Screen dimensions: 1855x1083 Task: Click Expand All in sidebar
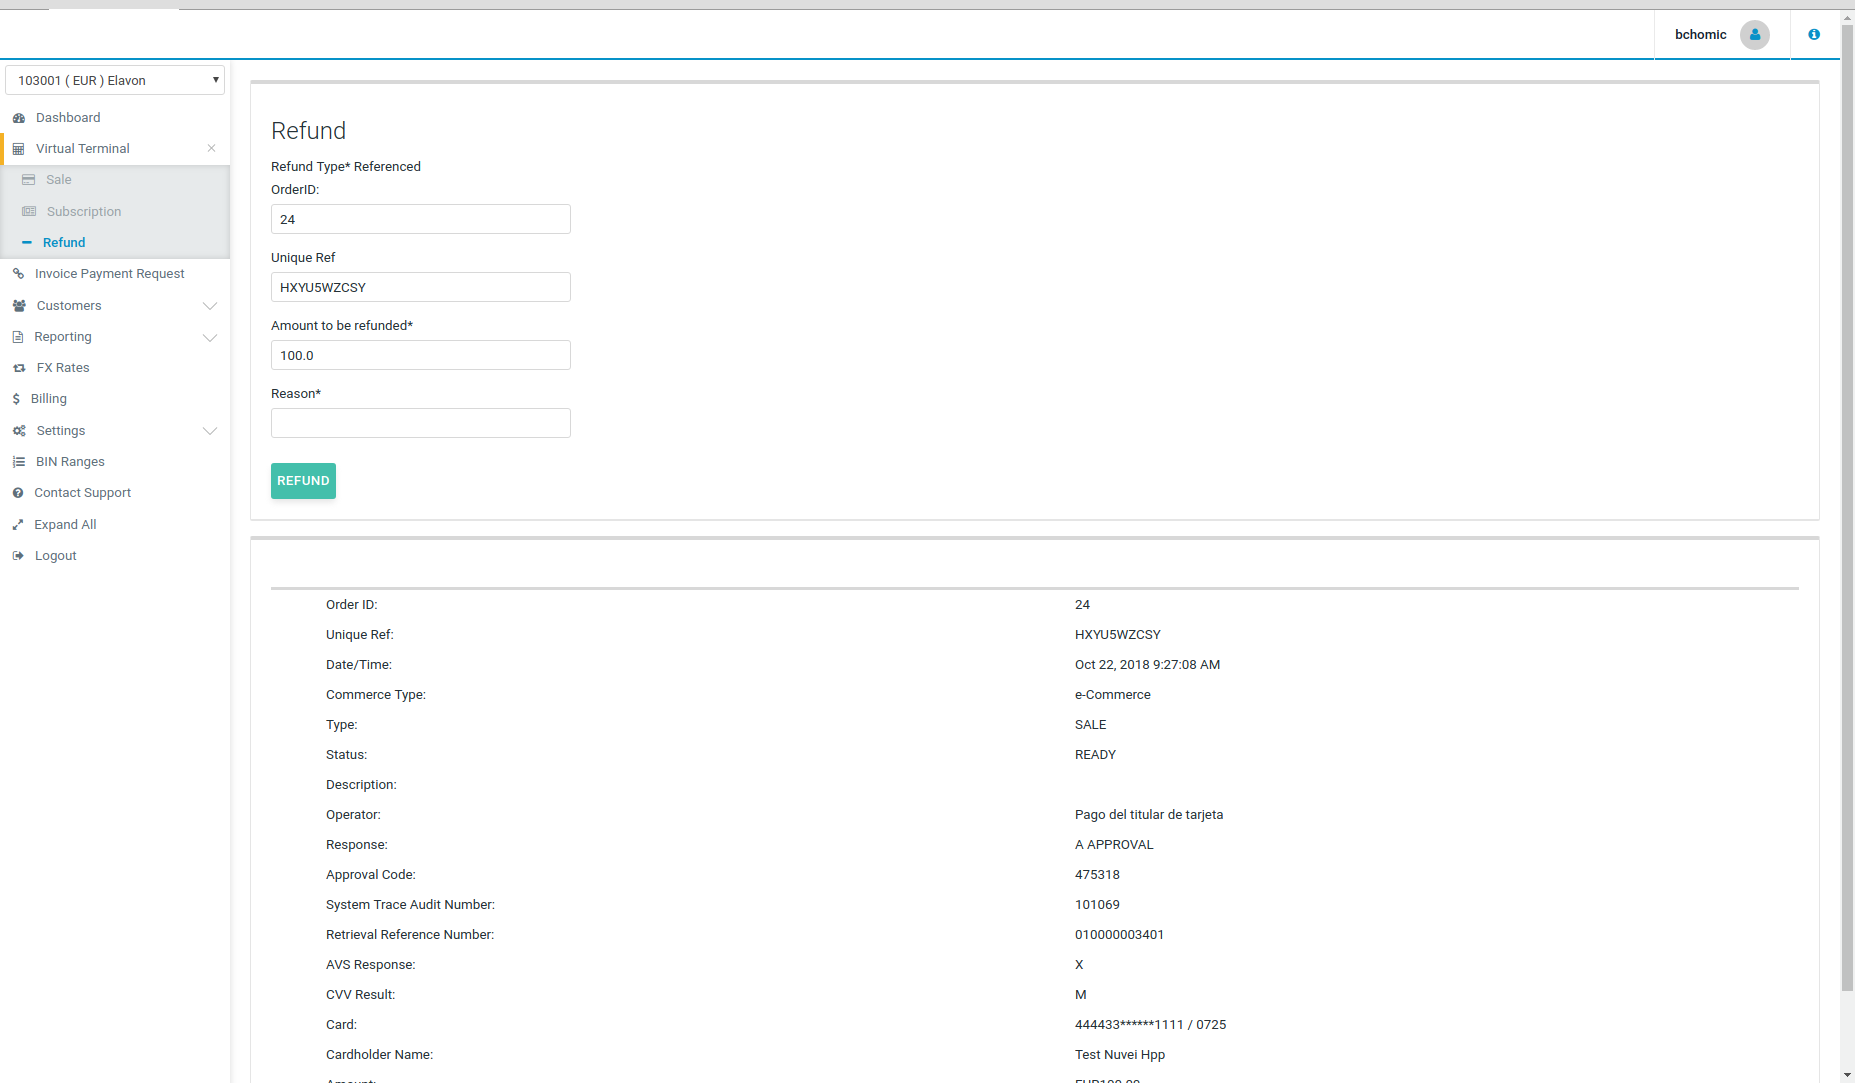(65, 525)
